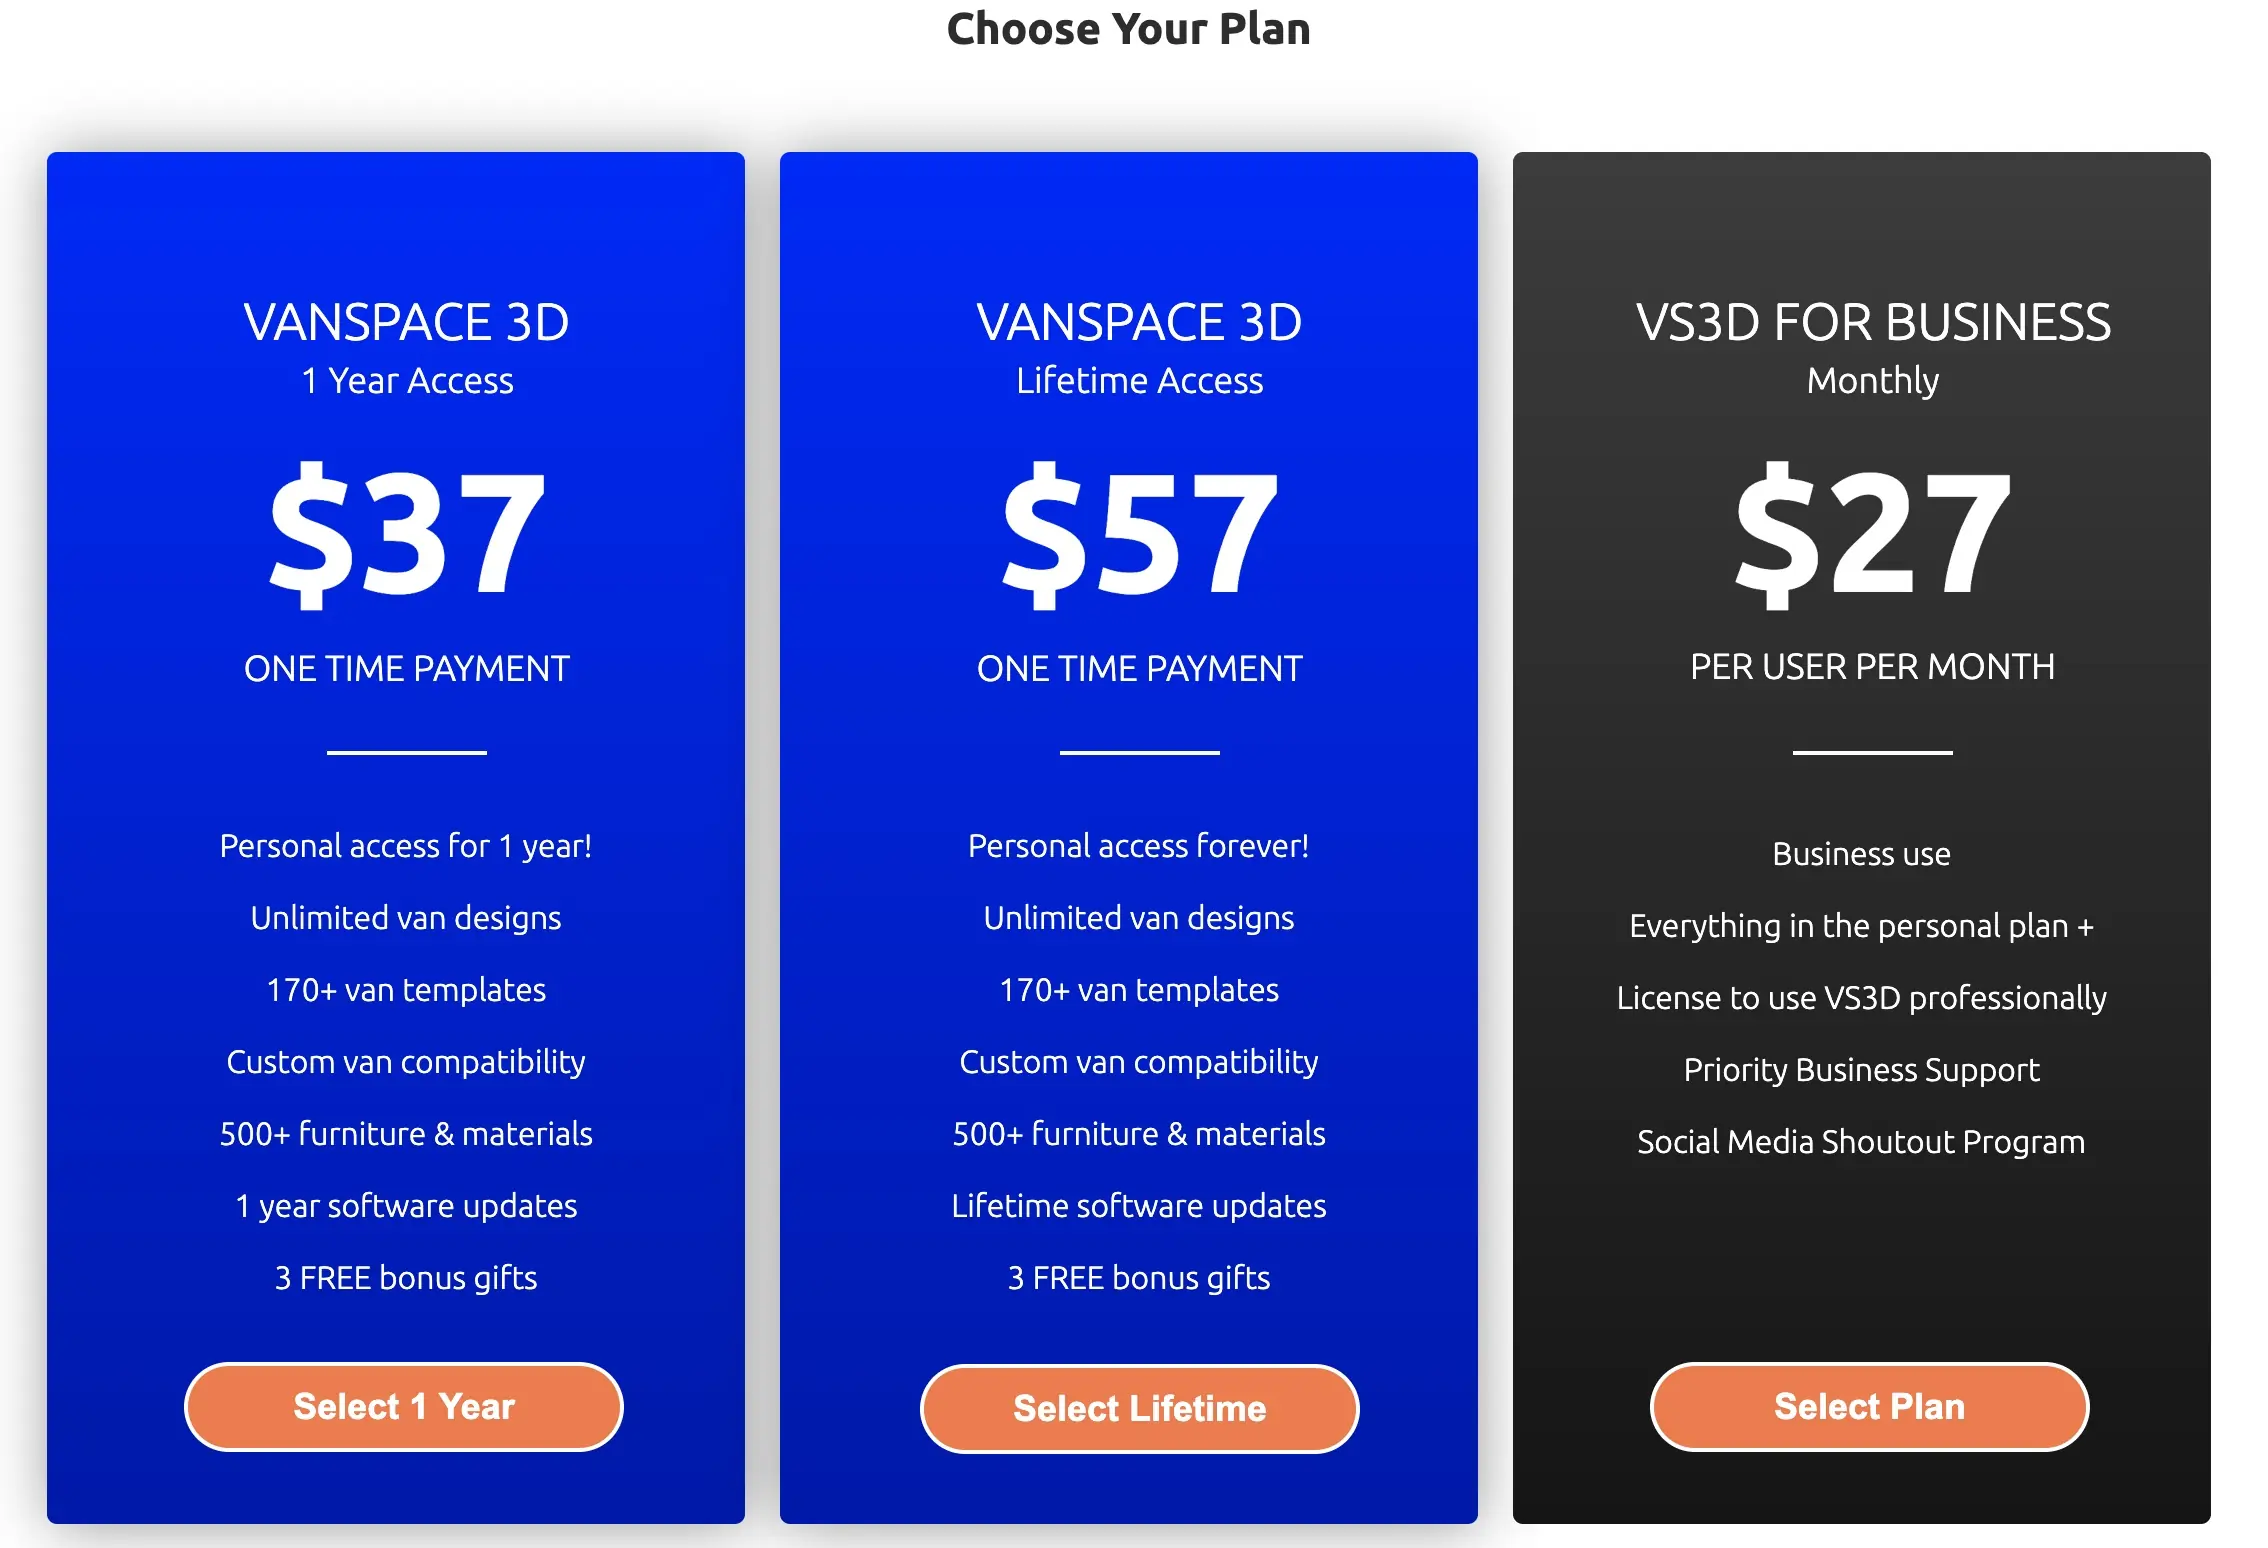
Task: Click the Personal access for 1 year text
Action: [x=406, y=845]
